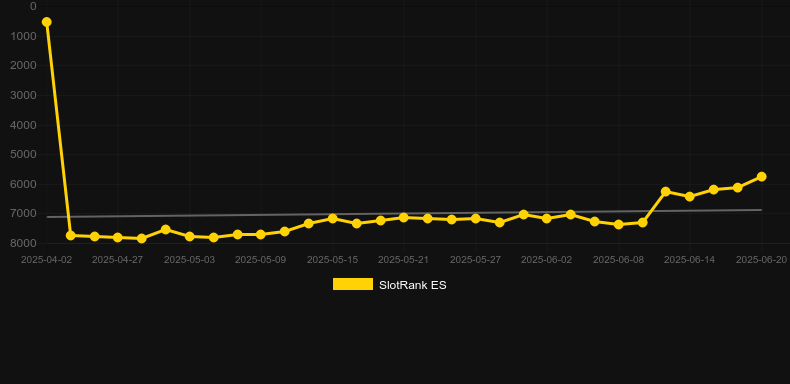790x384 pixels.
Task: Select the data point above 2025-05-03
Action: (189, 236)
